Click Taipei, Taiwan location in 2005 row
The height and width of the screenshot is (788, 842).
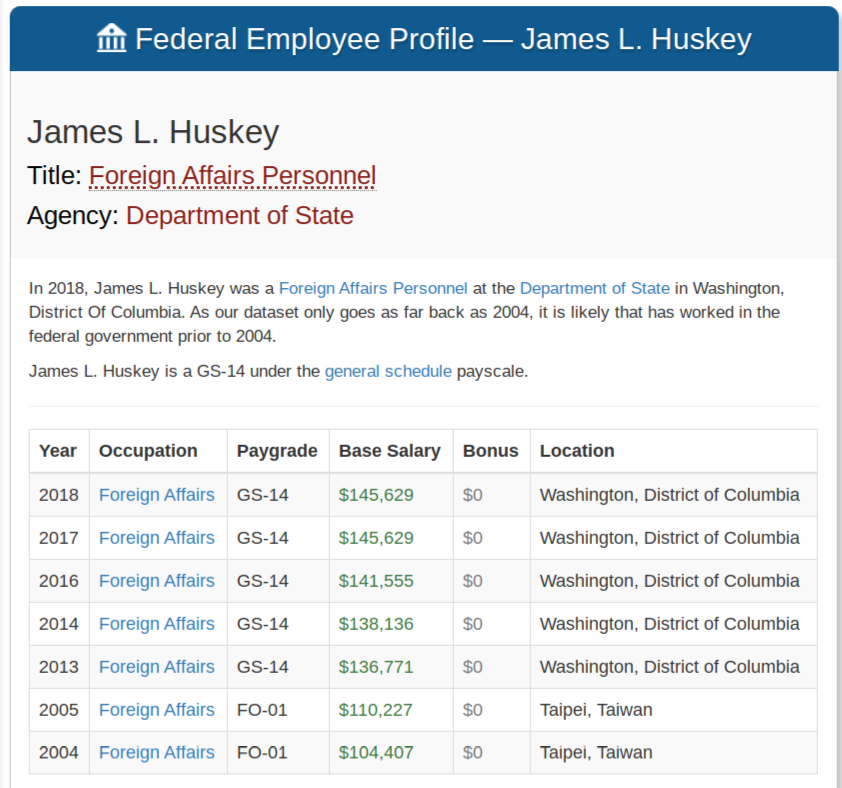[x=596, y=710]
